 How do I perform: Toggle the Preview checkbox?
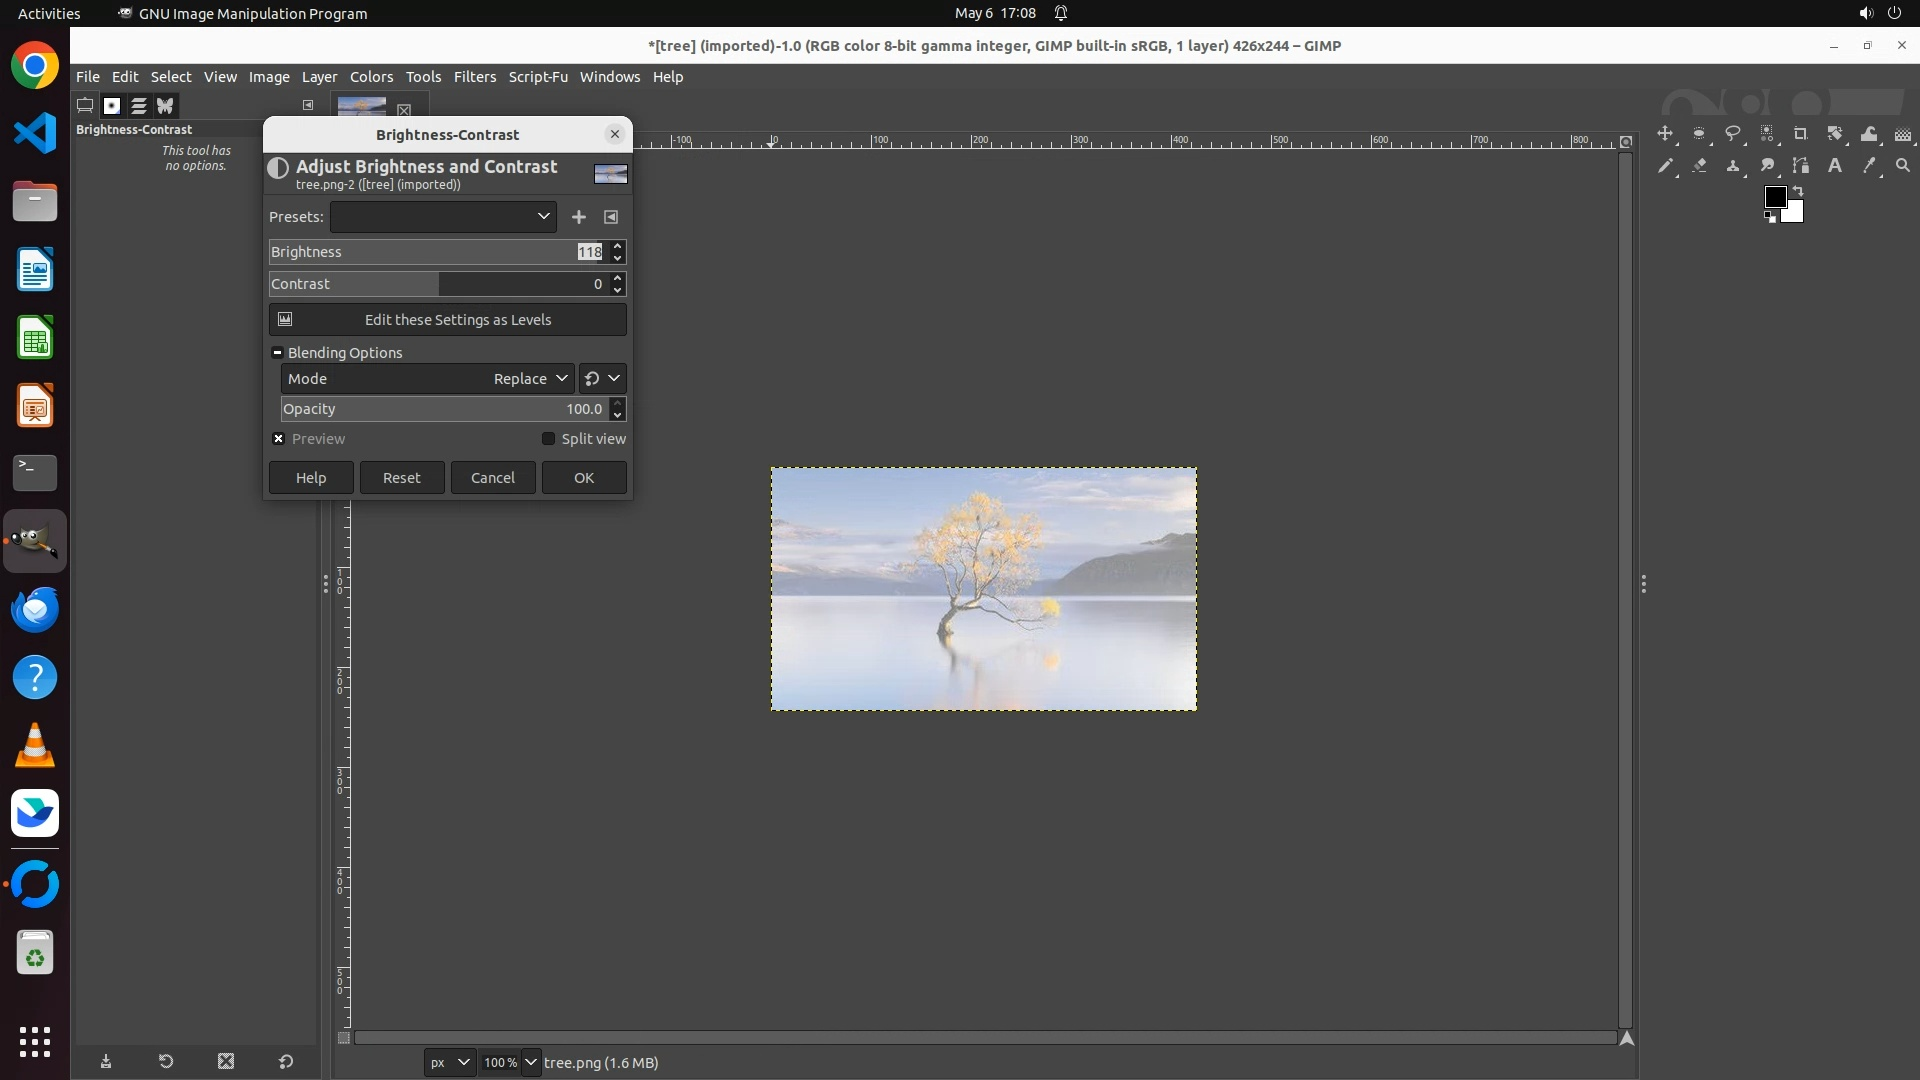pos(279,439)
